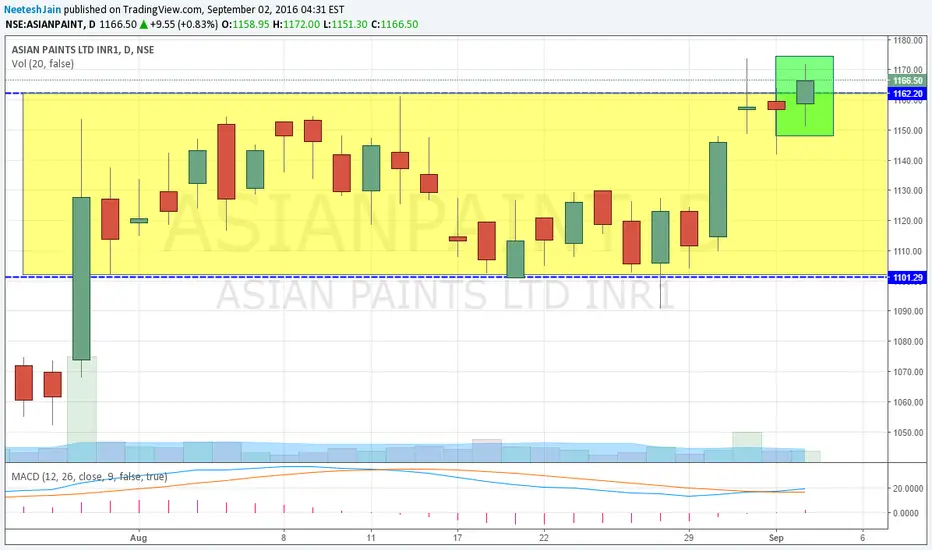This screenshot has width=932, height=550.
Task: Click the close value C:1166.50
Action: click(395, 24)
